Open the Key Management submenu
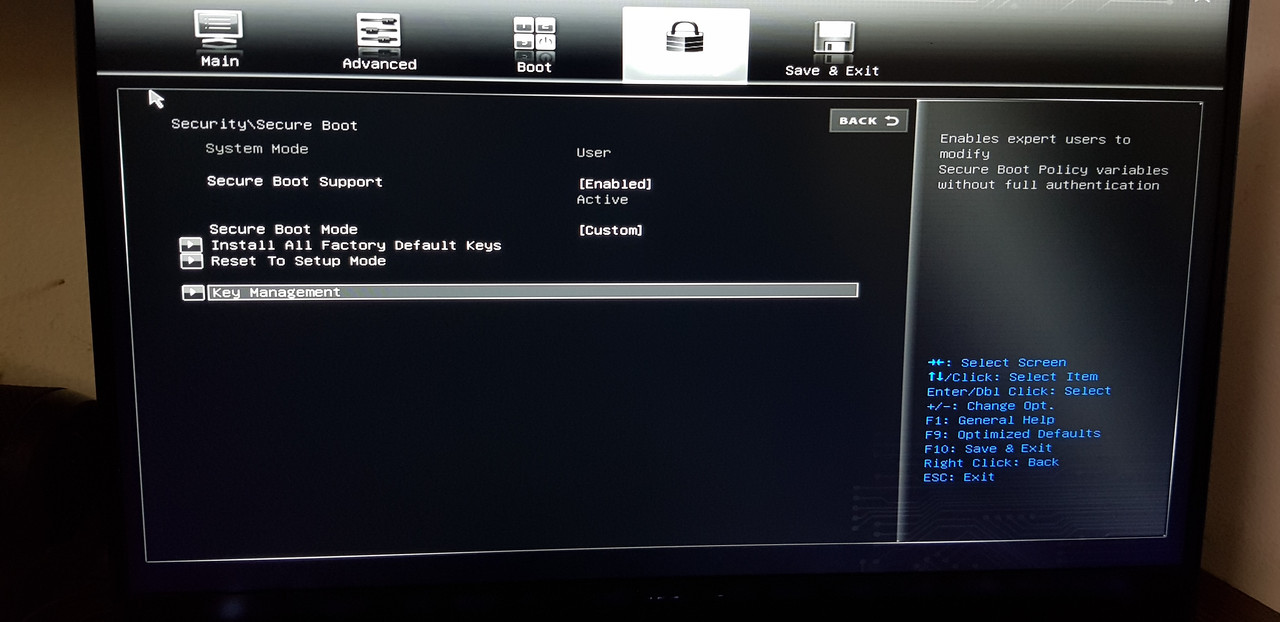This screenshot has width=1280, height=622. [532, 292]
